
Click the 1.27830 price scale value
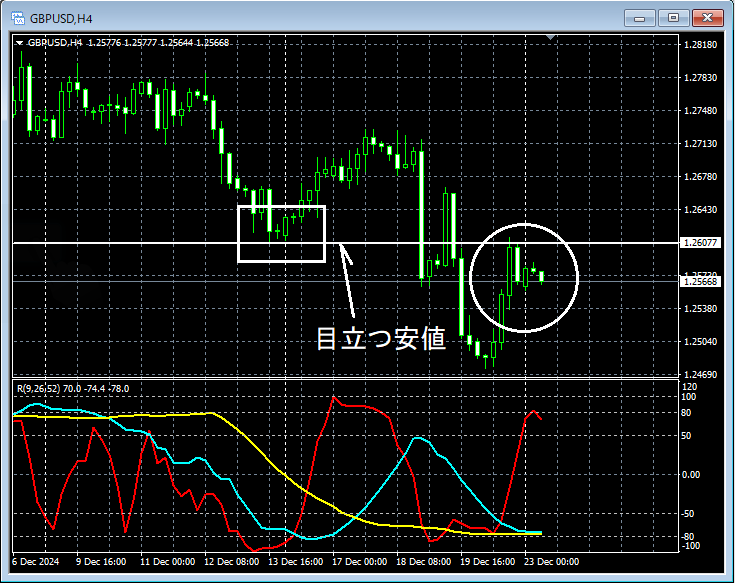[700, 77]
